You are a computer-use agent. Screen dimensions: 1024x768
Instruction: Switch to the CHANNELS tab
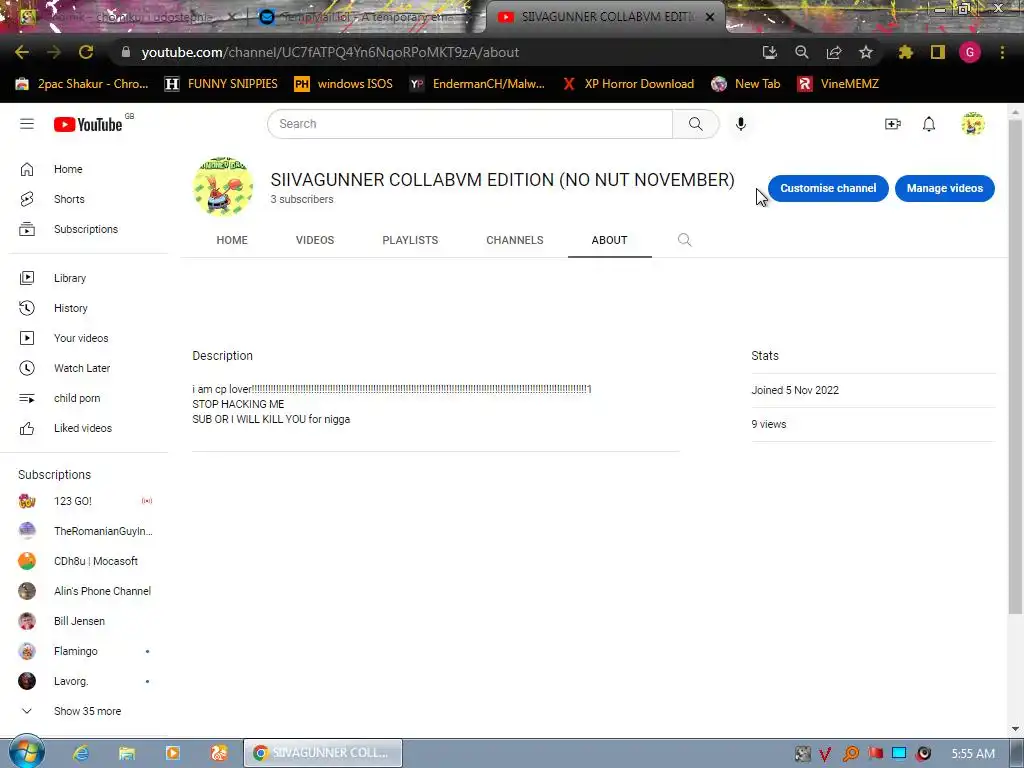coord(515,240)
